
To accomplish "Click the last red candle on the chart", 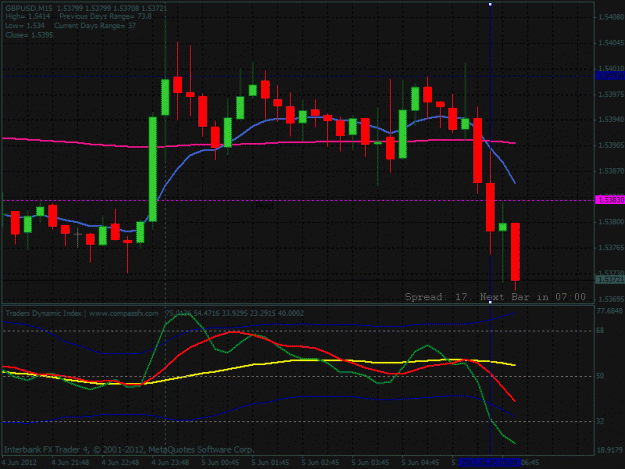I will point(515,252).
